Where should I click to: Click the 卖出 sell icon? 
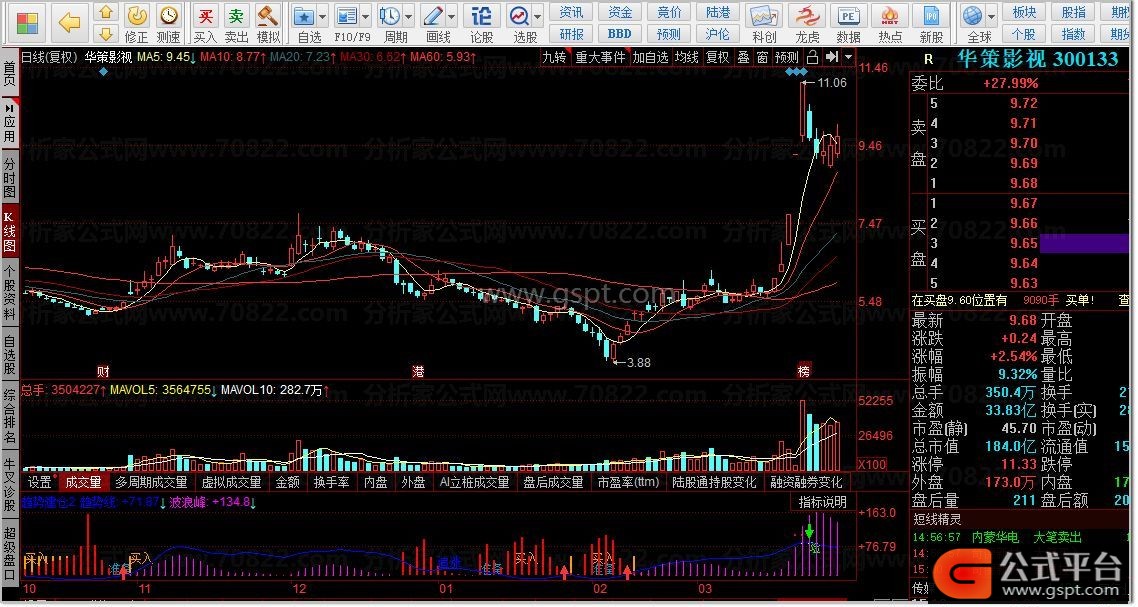click(237, 23)
